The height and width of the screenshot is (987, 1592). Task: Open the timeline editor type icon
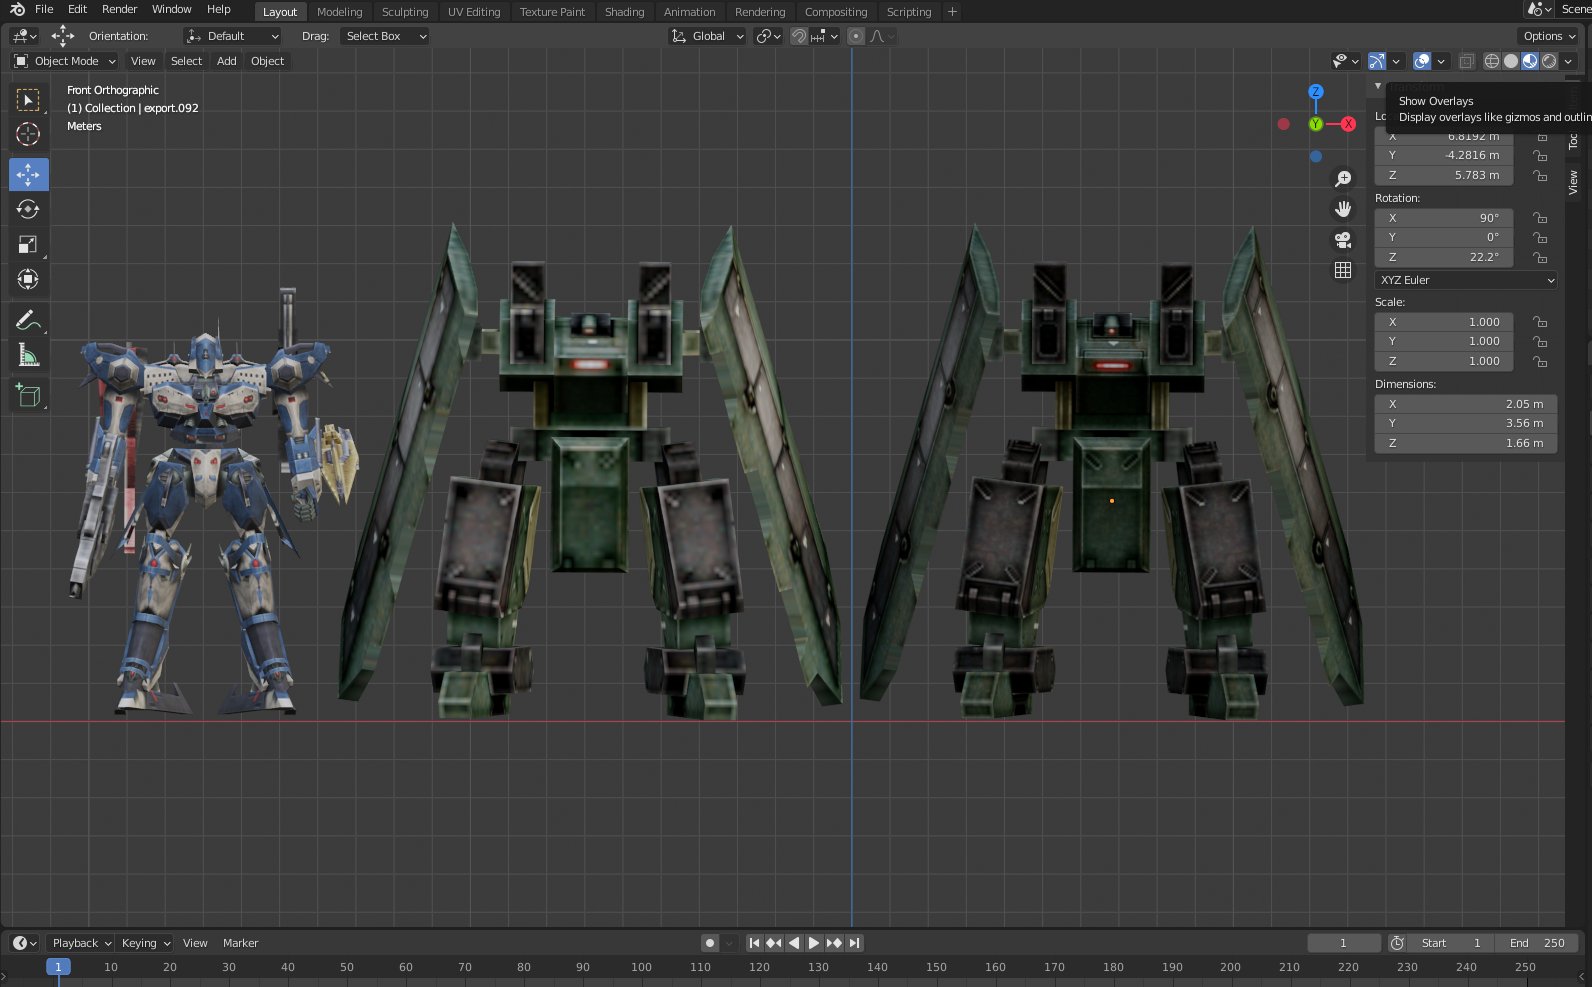24,943
